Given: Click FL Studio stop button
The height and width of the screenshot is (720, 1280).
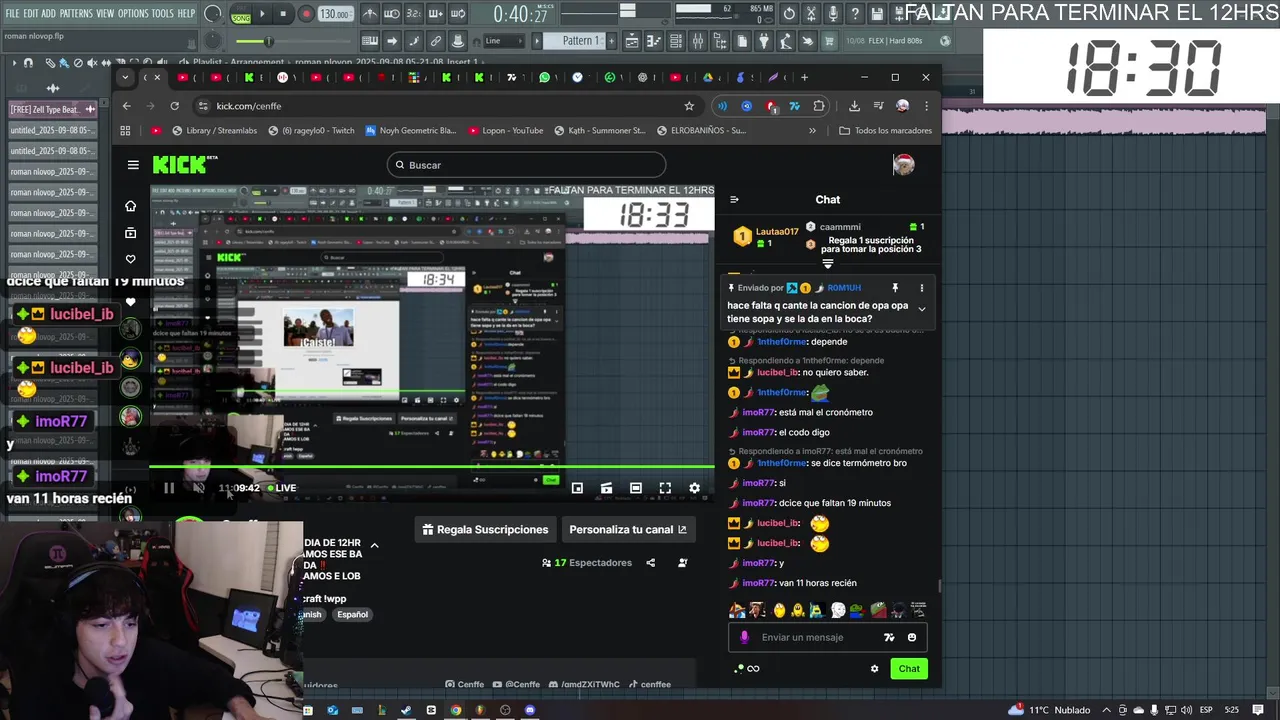Looking at the screenshot, I should click(x=283, y=14).
